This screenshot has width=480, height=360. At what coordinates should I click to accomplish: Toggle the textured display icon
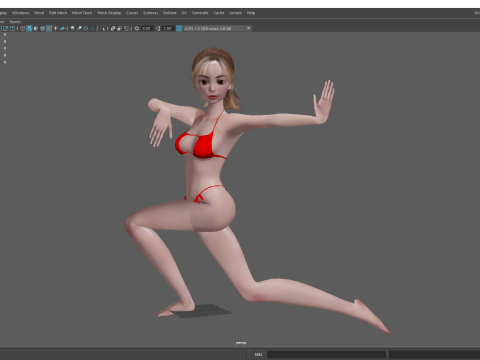click(x=49, y=28)
